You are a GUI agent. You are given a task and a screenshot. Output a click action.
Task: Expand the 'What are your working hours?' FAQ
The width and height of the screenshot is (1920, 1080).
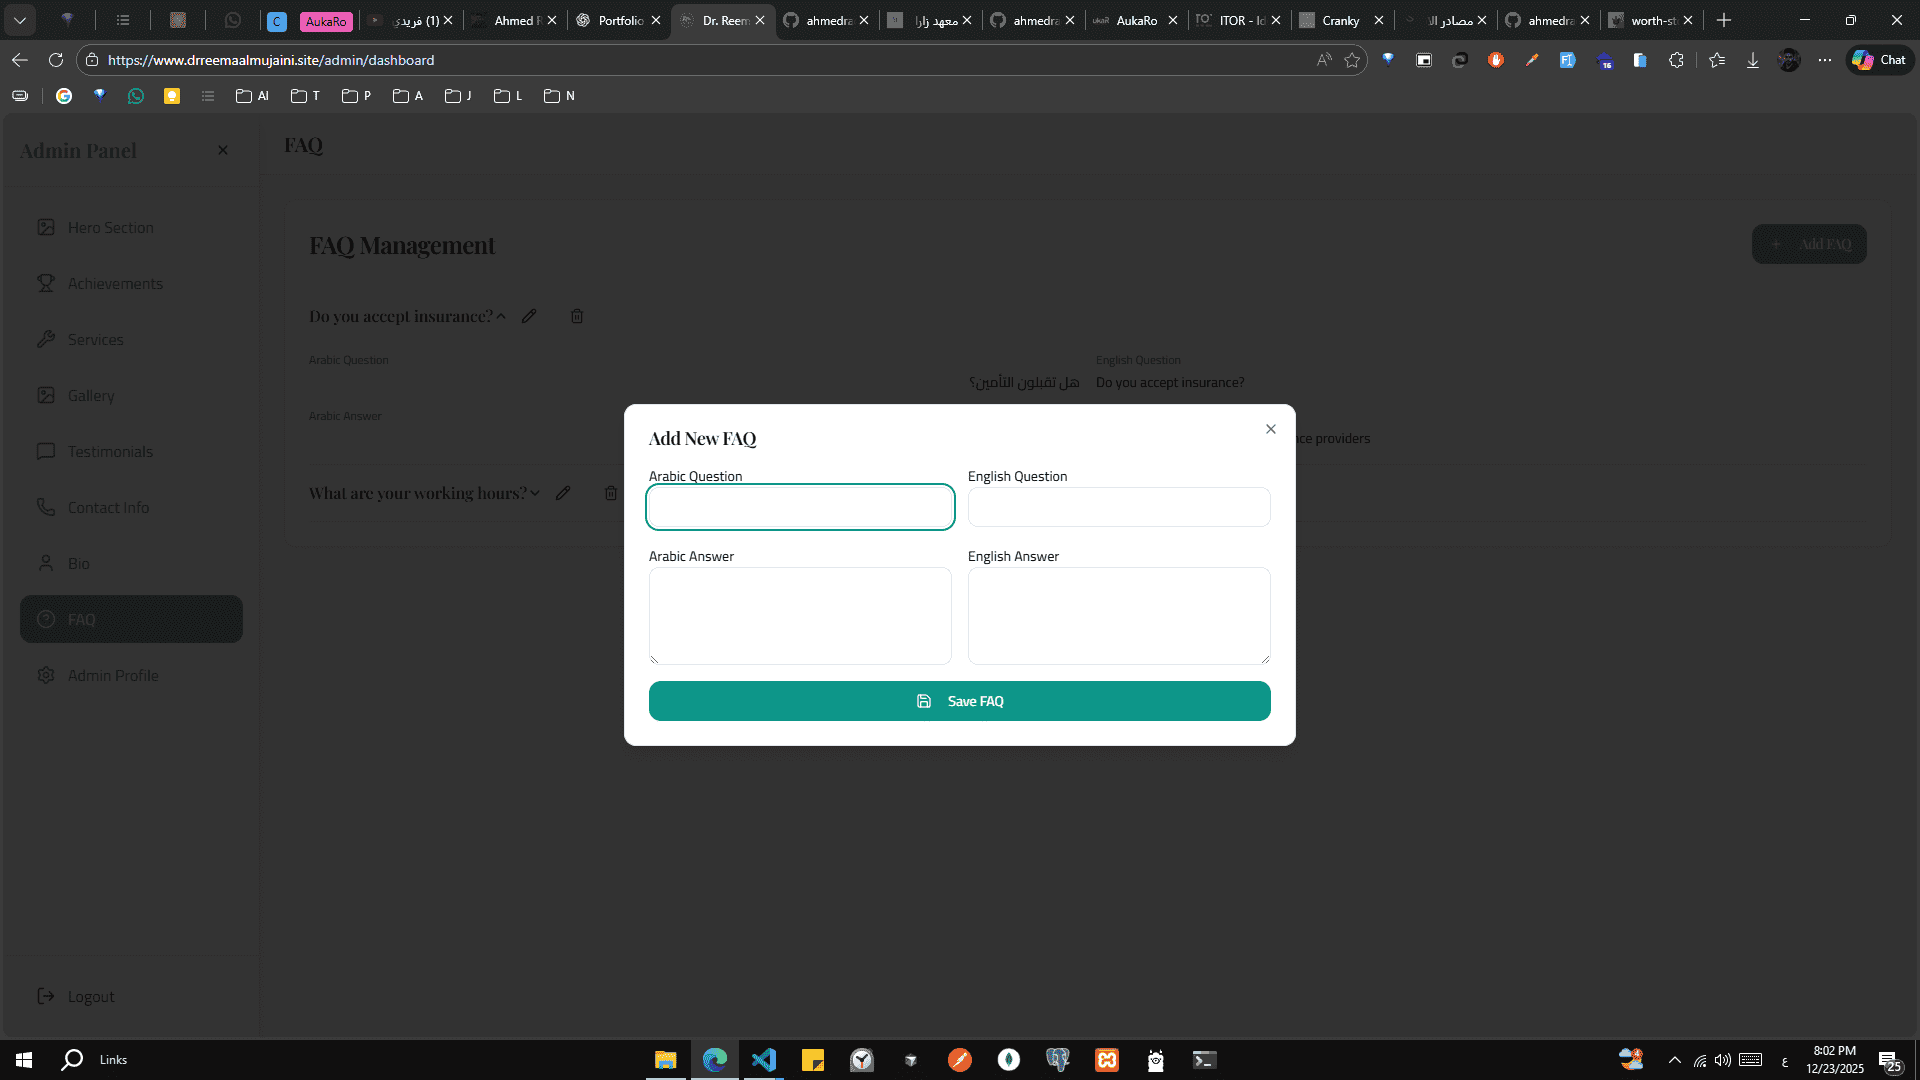(x=535, y=493)
